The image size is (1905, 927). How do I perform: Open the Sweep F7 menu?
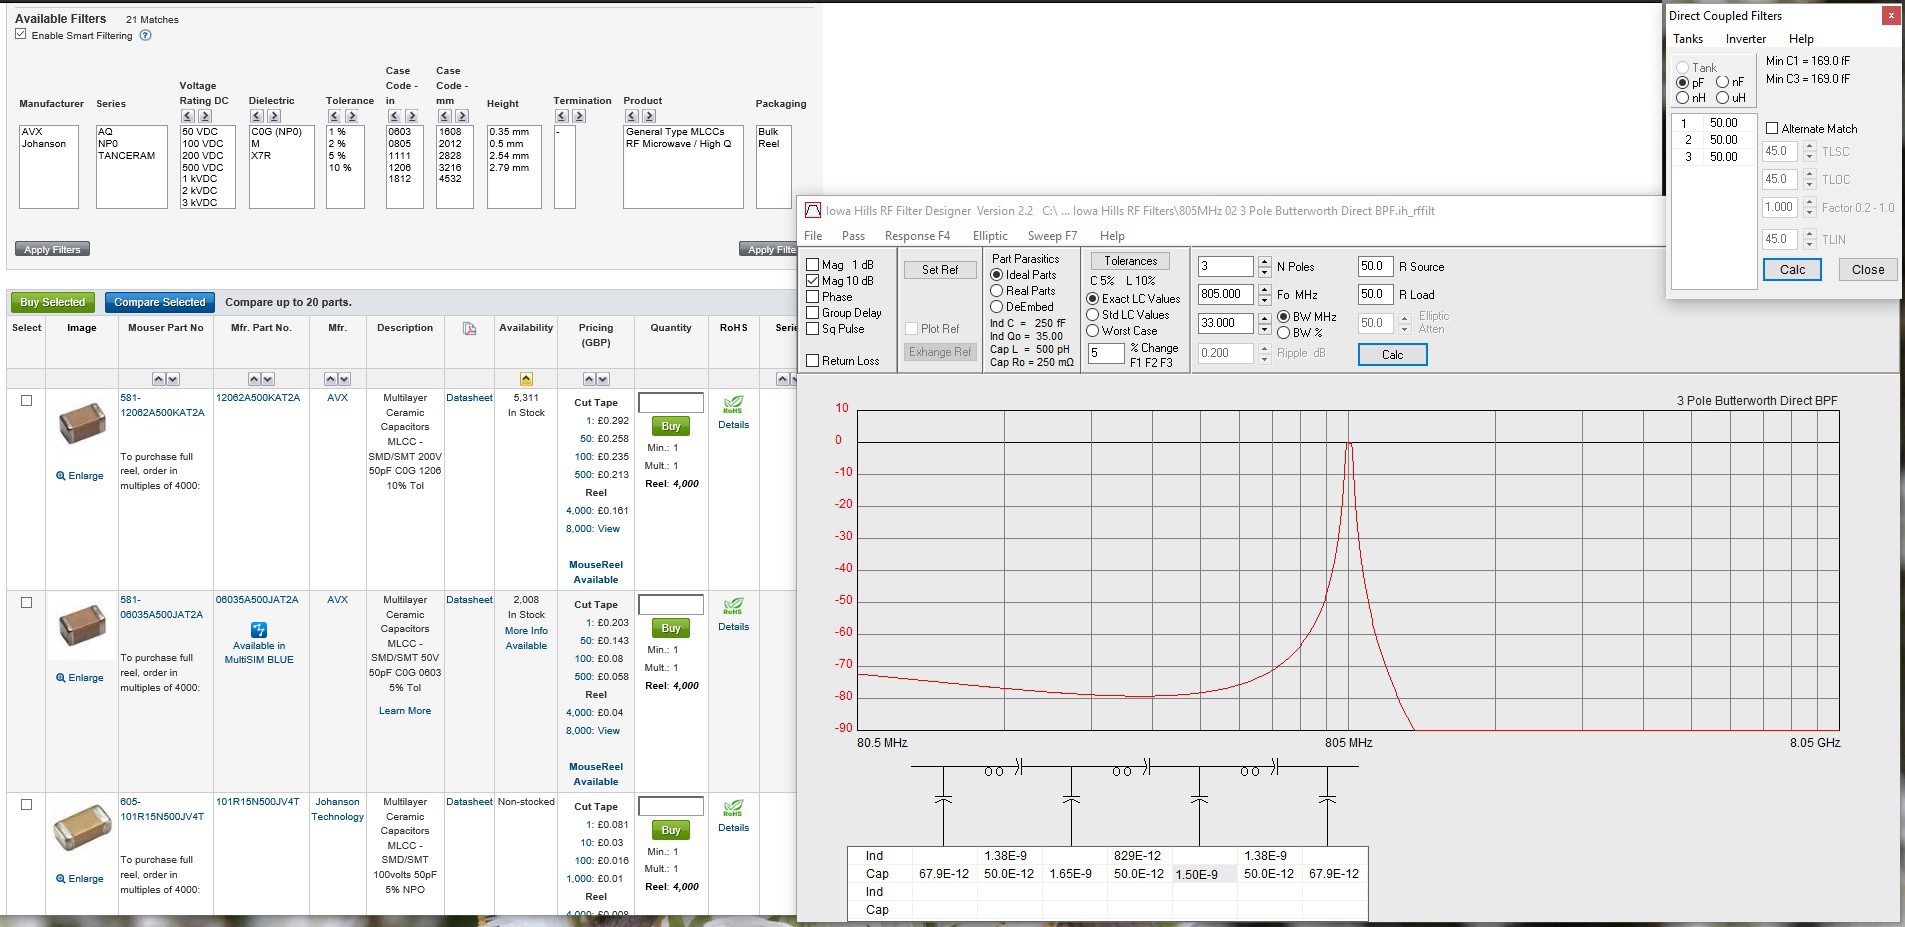point(1052,236)
